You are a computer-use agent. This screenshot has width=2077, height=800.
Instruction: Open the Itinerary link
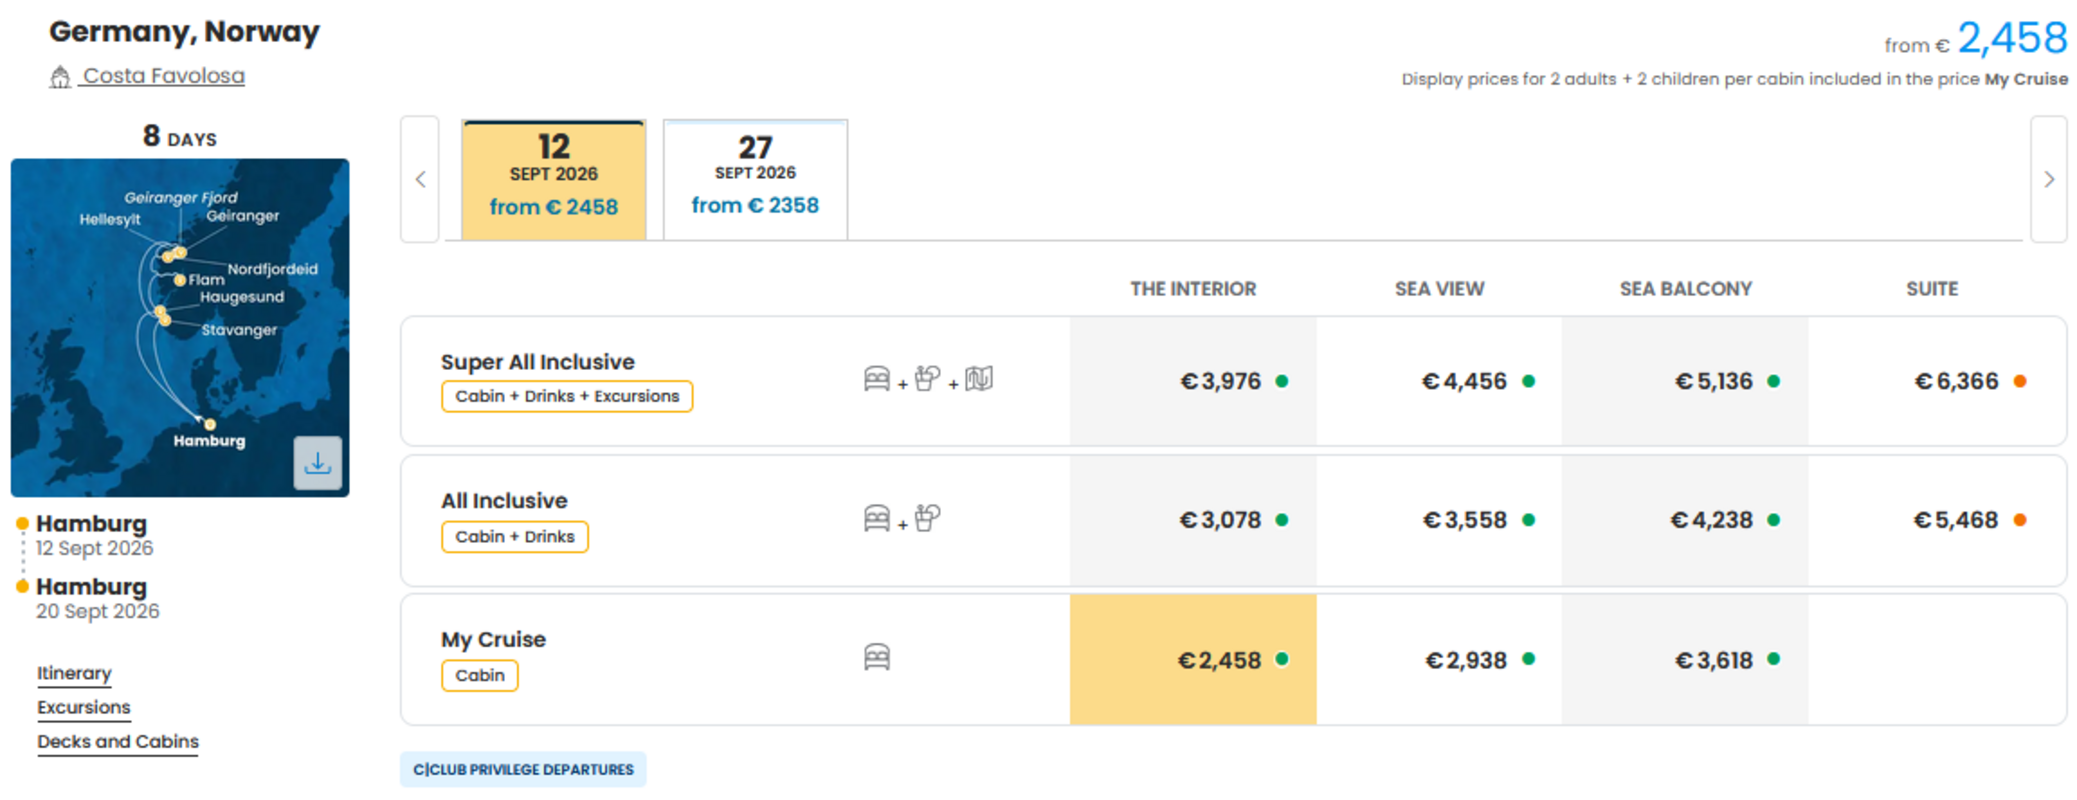click(74, 673)
